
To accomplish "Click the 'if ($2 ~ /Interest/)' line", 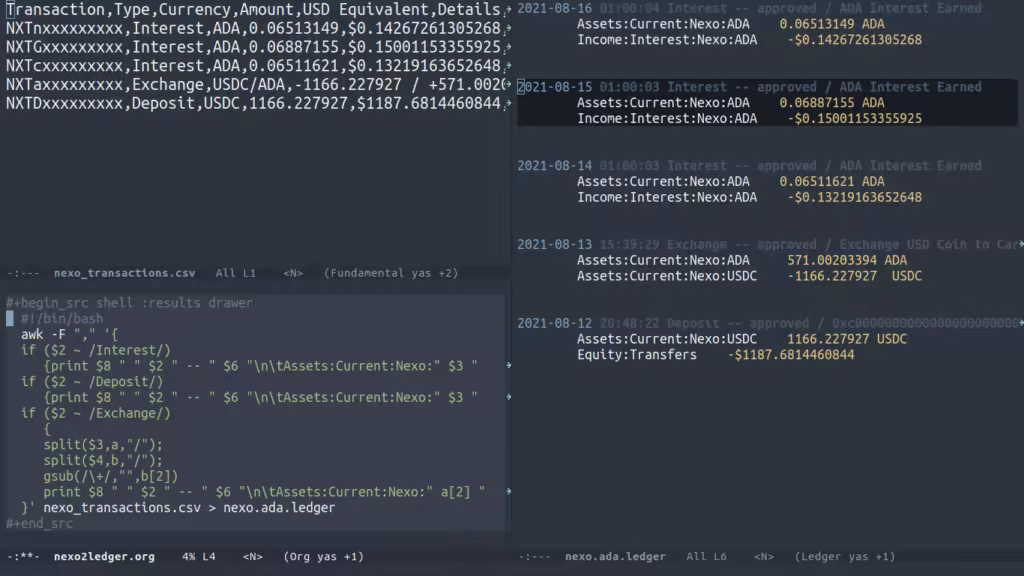I will [x=95, y=350].
